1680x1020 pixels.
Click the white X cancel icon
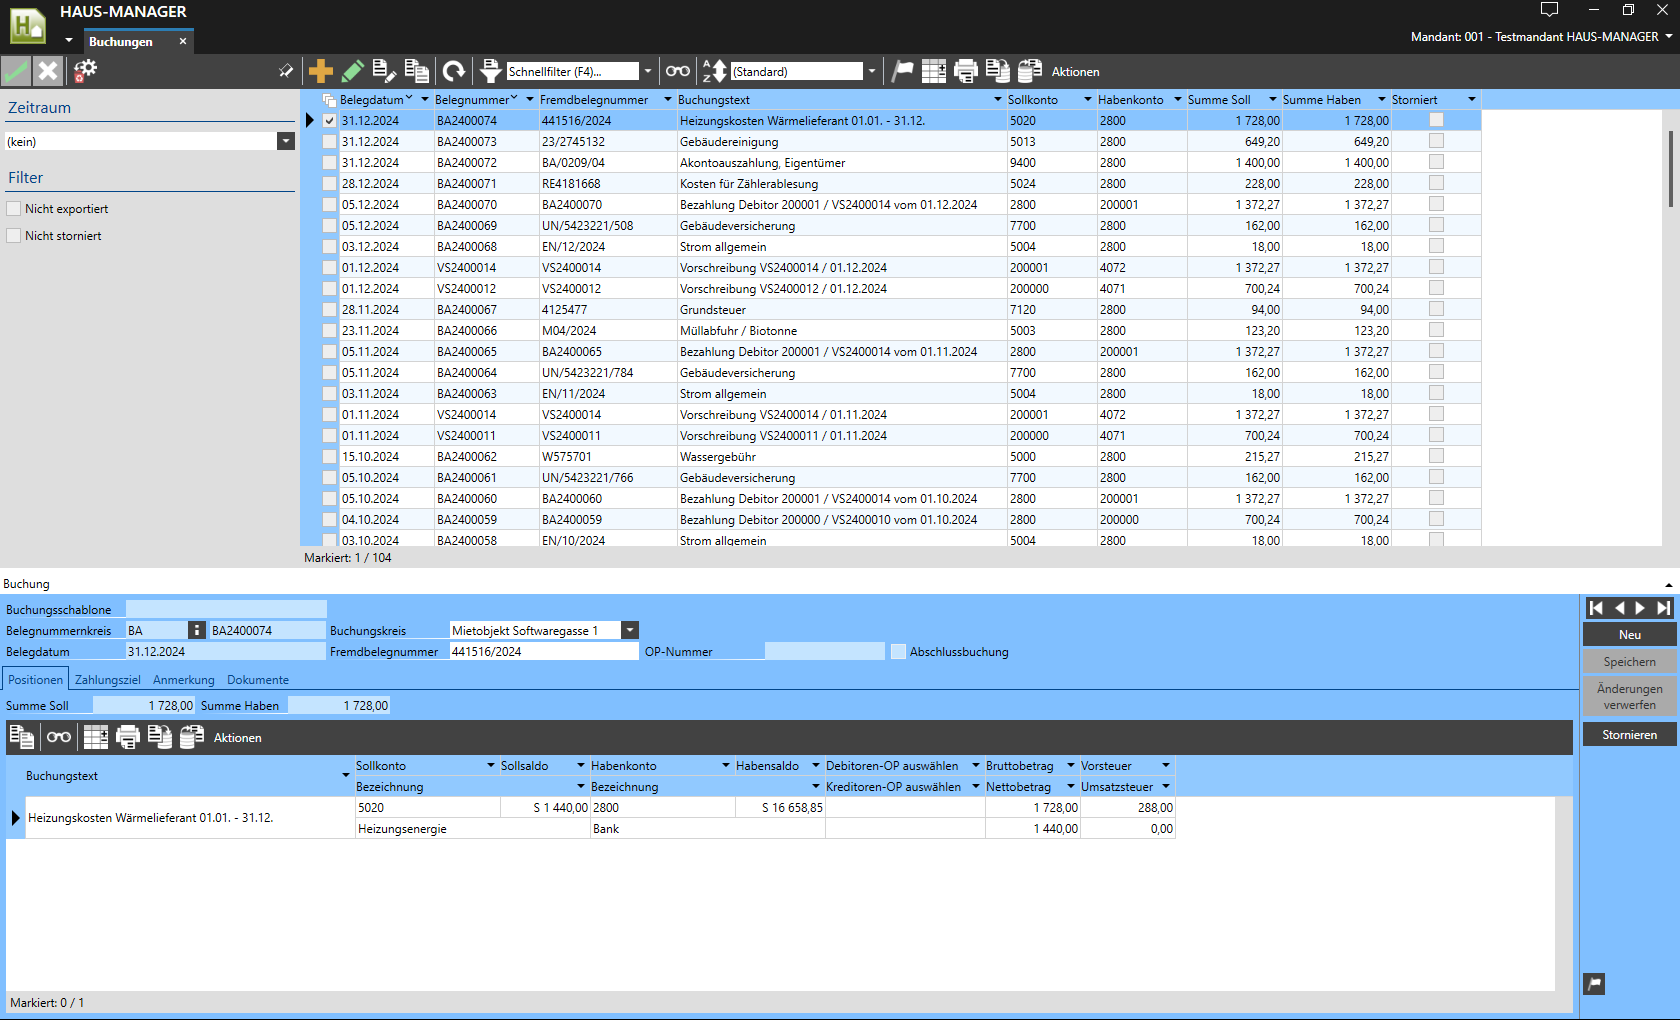(48, 71)
